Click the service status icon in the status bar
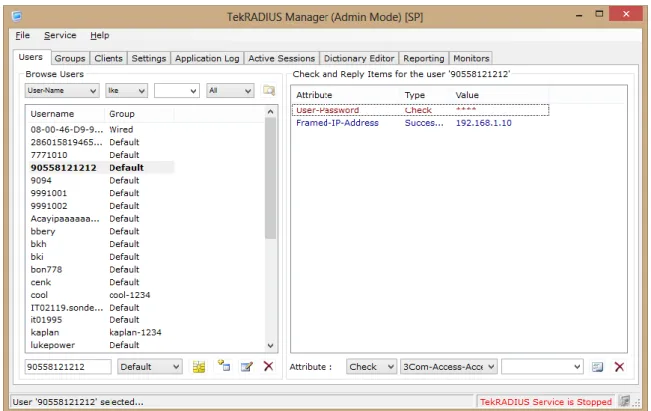This screenshot has height=411, width=651. (x=624, y=401)
